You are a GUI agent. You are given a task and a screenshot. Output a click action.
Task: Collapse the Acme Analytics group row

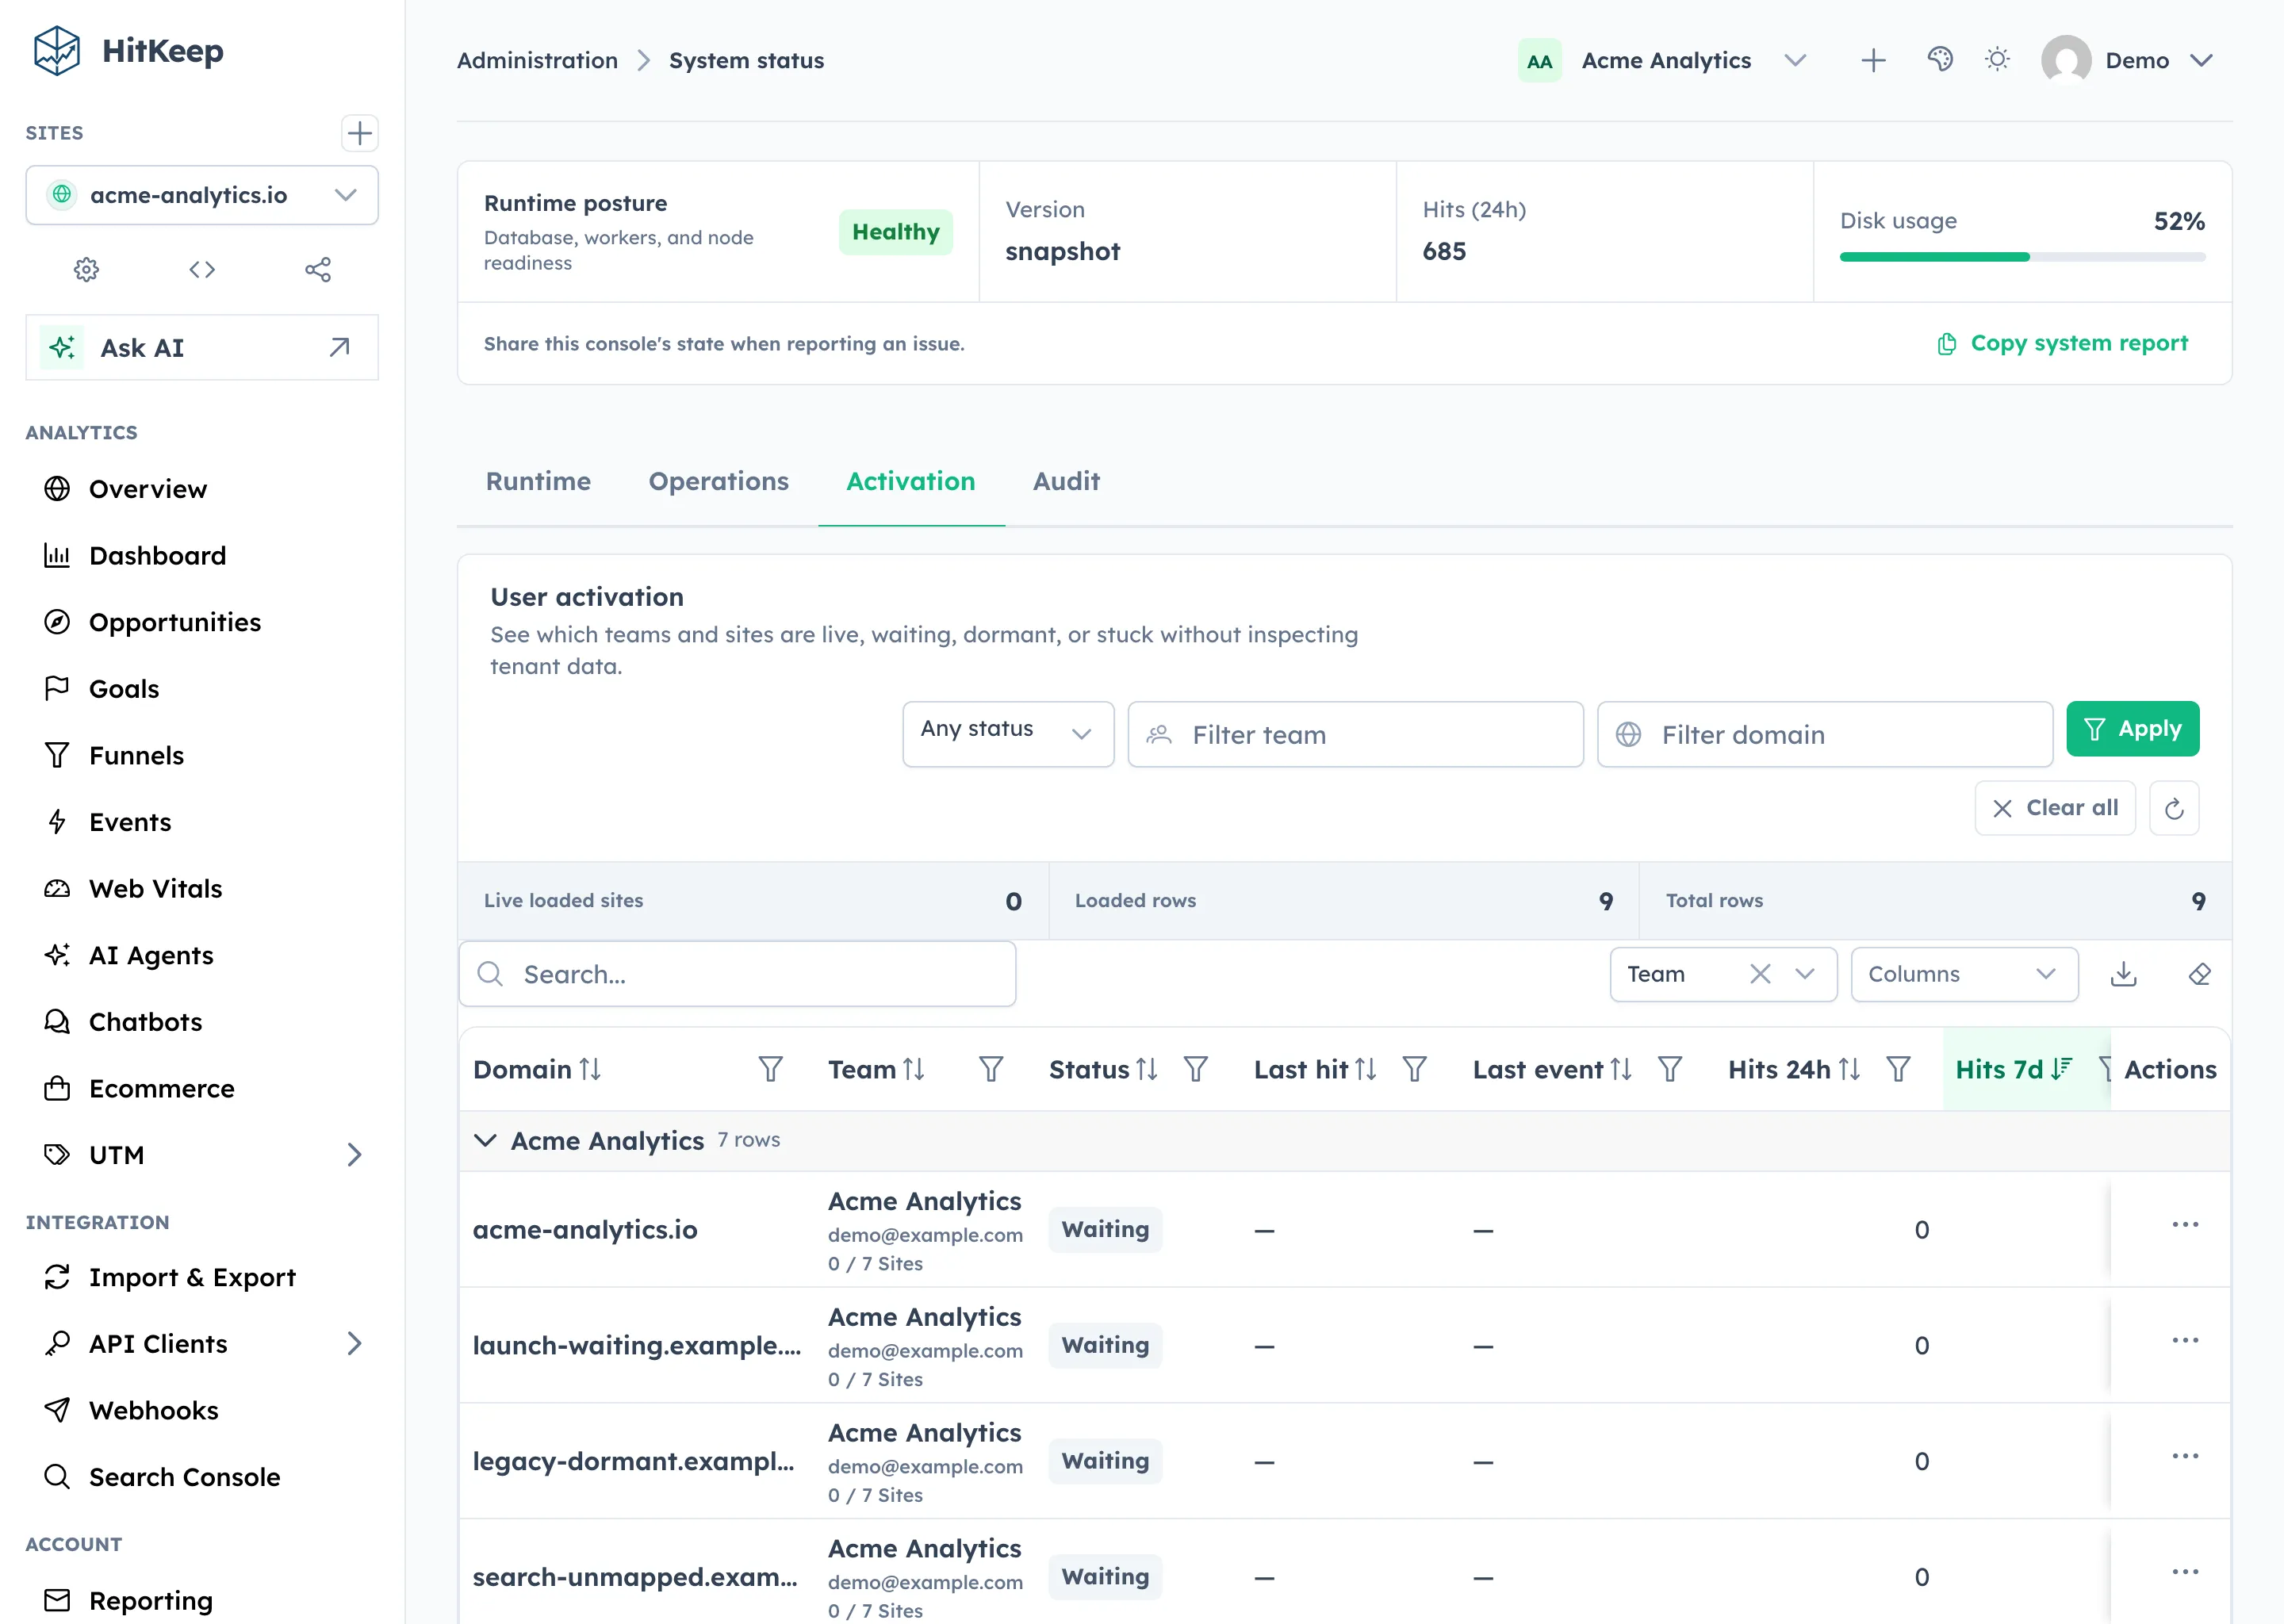point(485,1140)
